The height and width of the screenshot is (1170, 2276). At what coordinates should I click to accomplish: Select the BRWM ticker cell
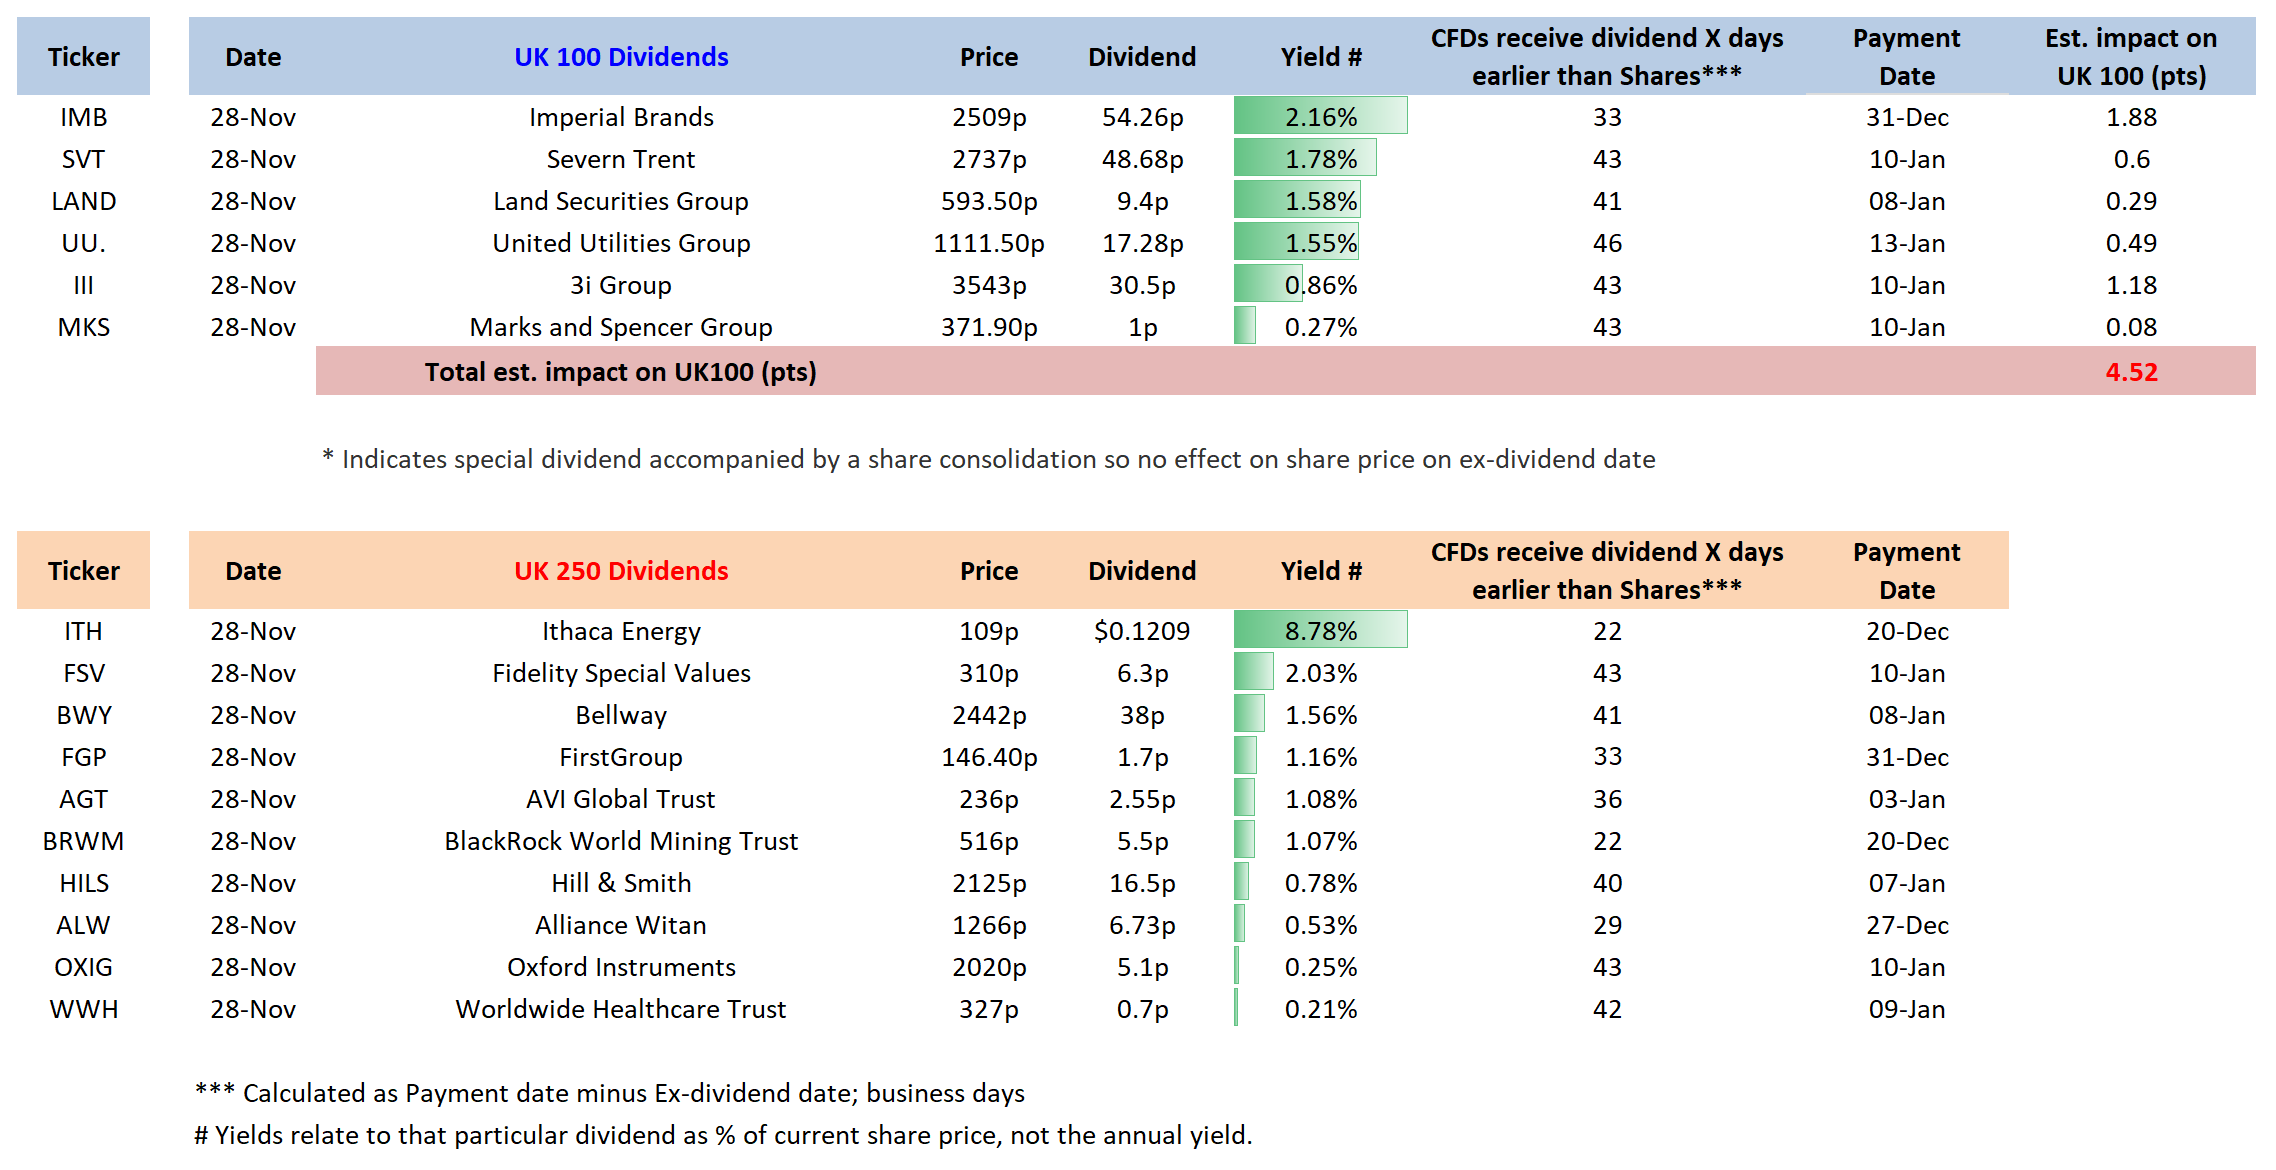(x=83, y=841)
